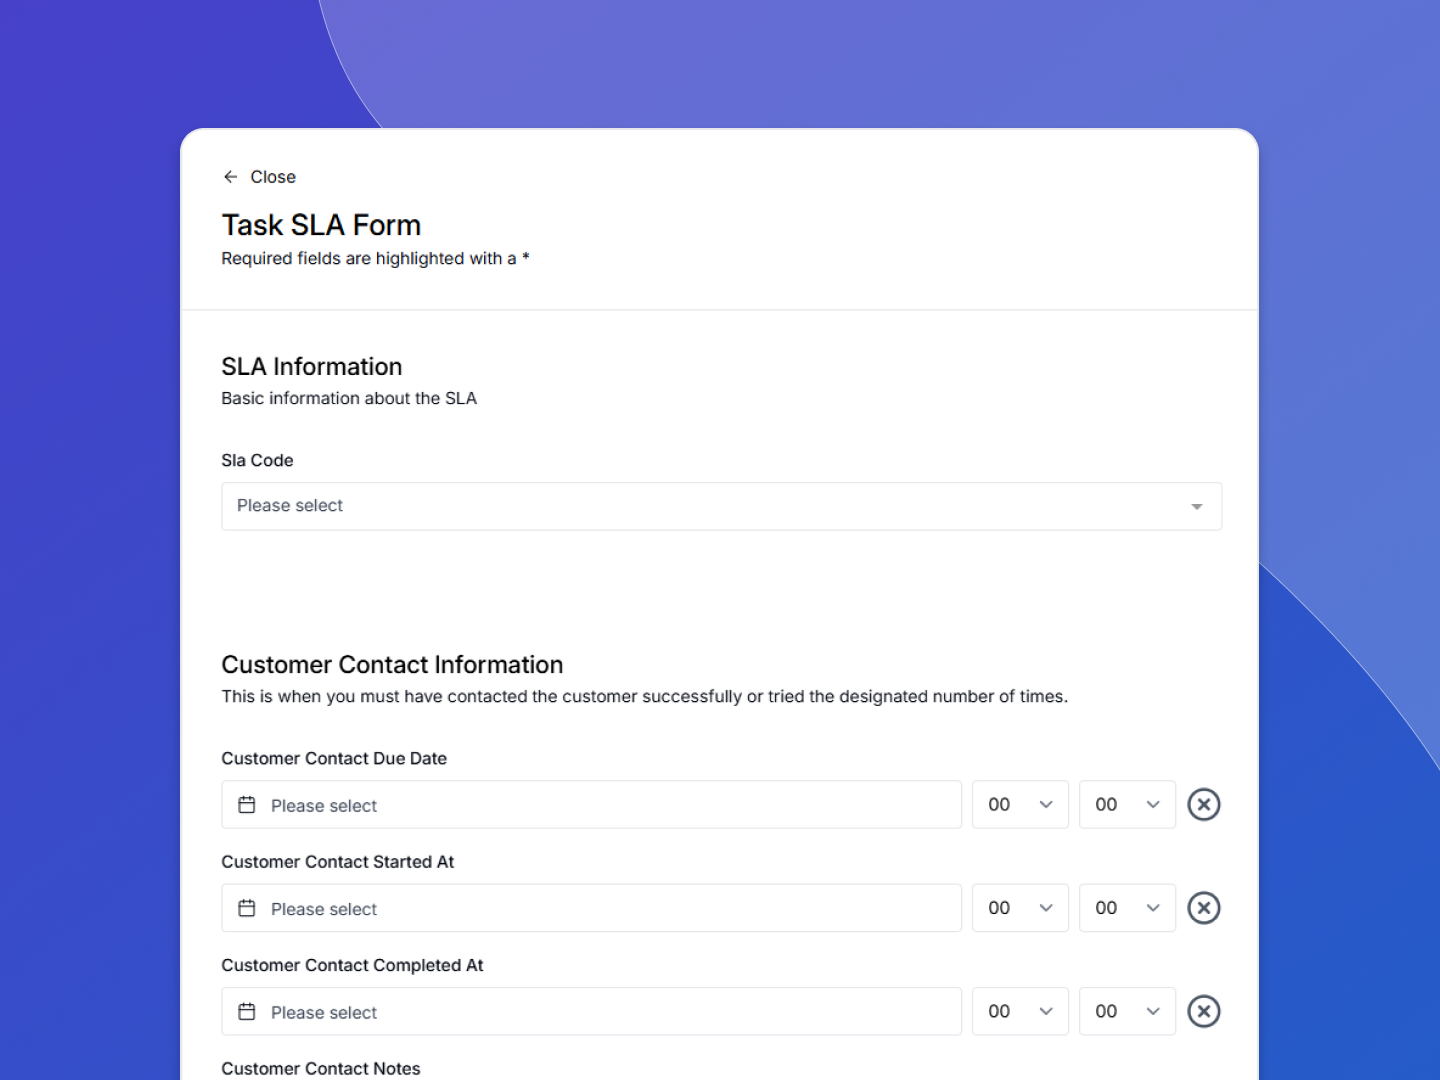Open the hour dropdown for Customer Contact Due Date

click(x=1020, y=804)
